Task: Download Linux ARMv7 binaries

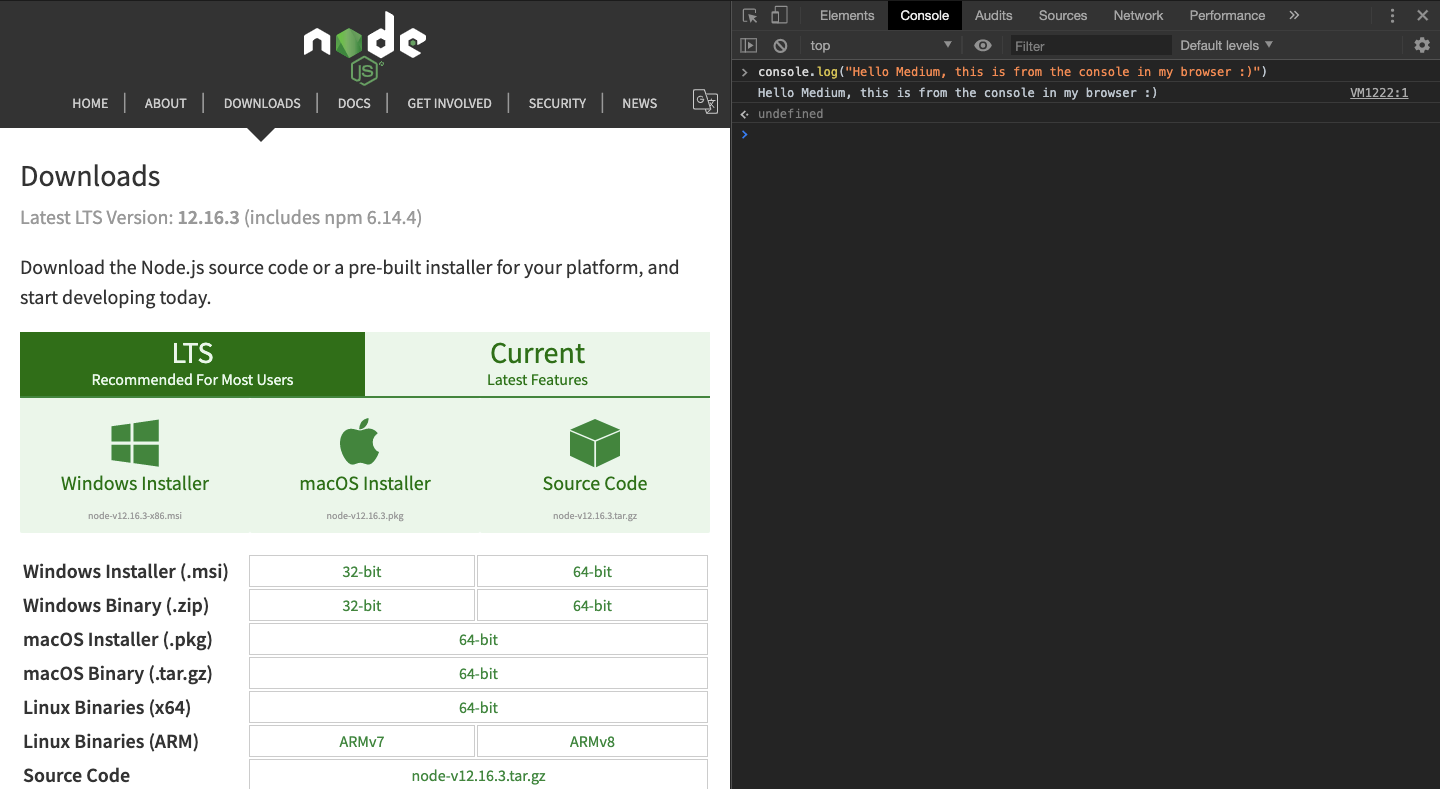Action: 362,742
